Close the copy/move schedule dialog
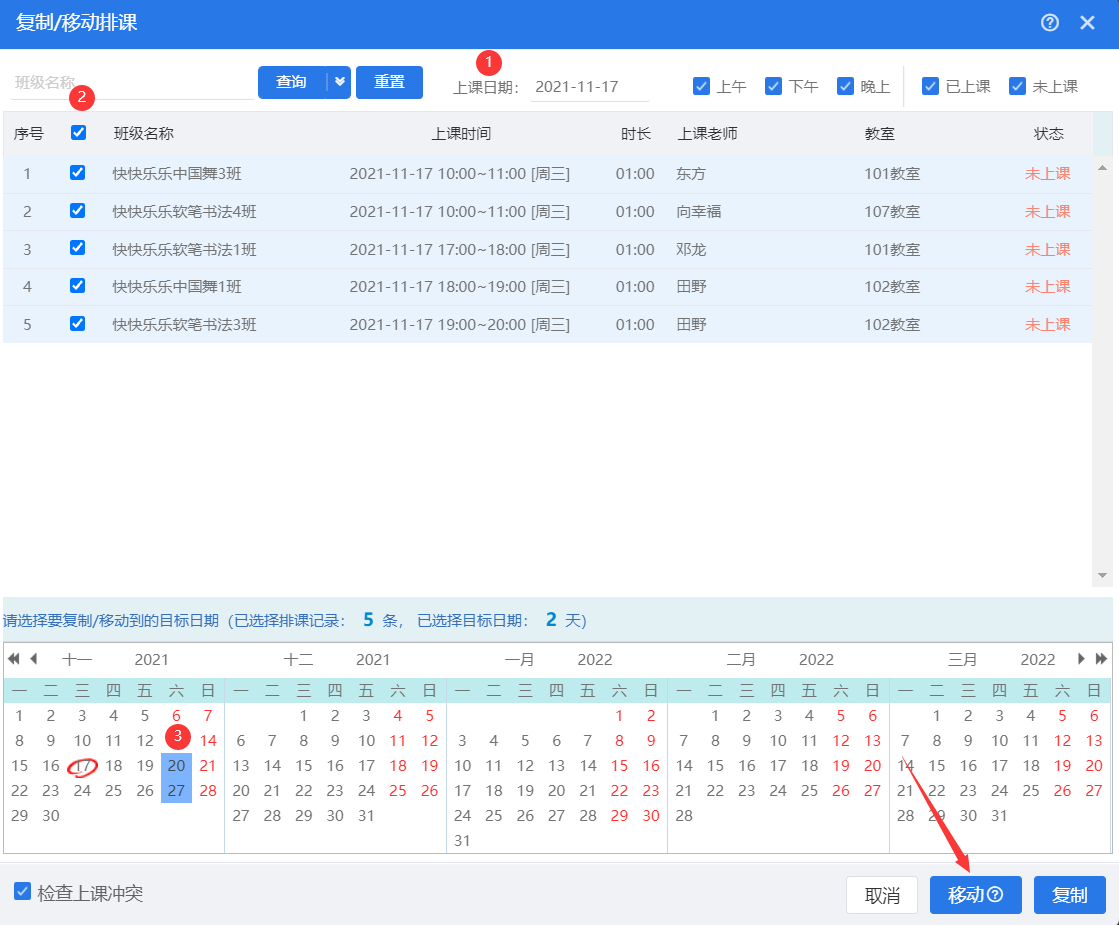This screenshot has height=925, width=1119. point(1087,23)
